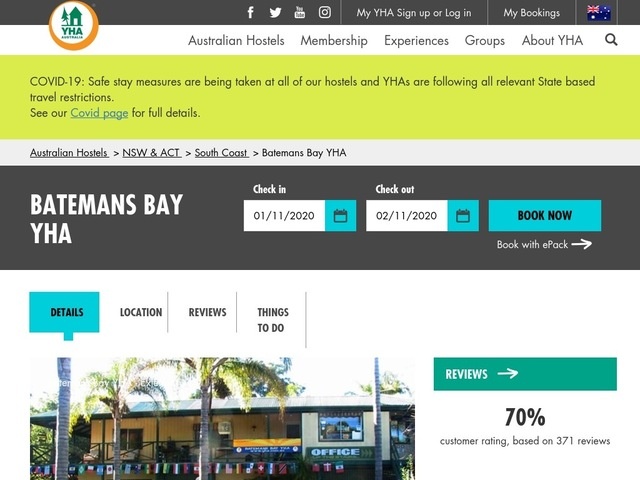640x480 pixels.
Task: Click the 70% customer rating text
Action: (x=525, y=417)
